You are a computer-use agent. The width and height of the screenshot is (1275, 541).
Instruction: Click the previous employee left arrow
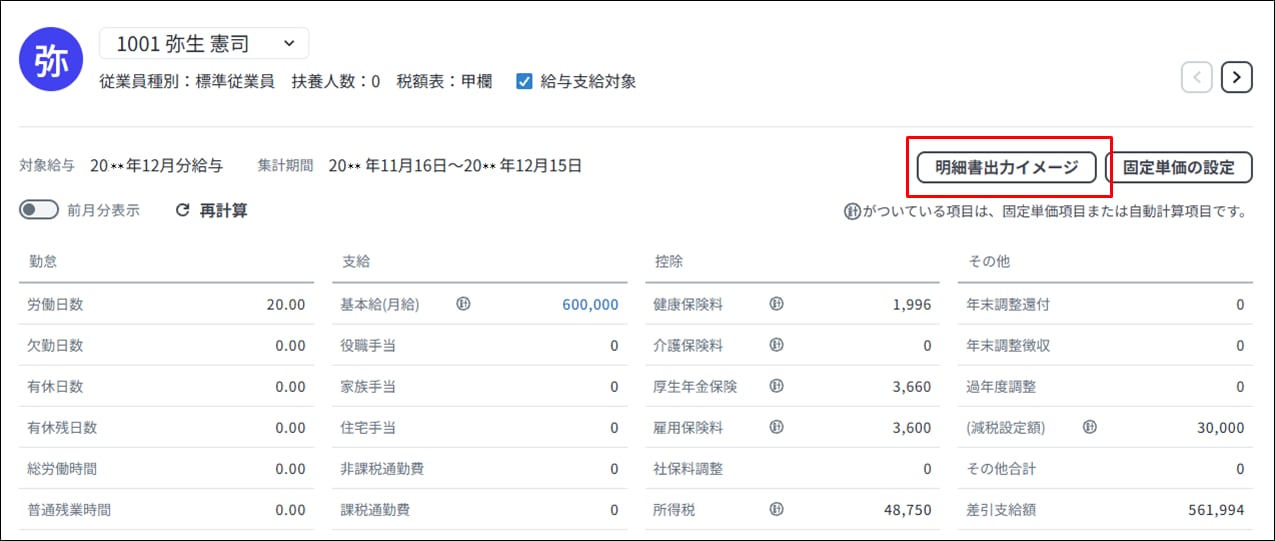tap(1196, 77)
